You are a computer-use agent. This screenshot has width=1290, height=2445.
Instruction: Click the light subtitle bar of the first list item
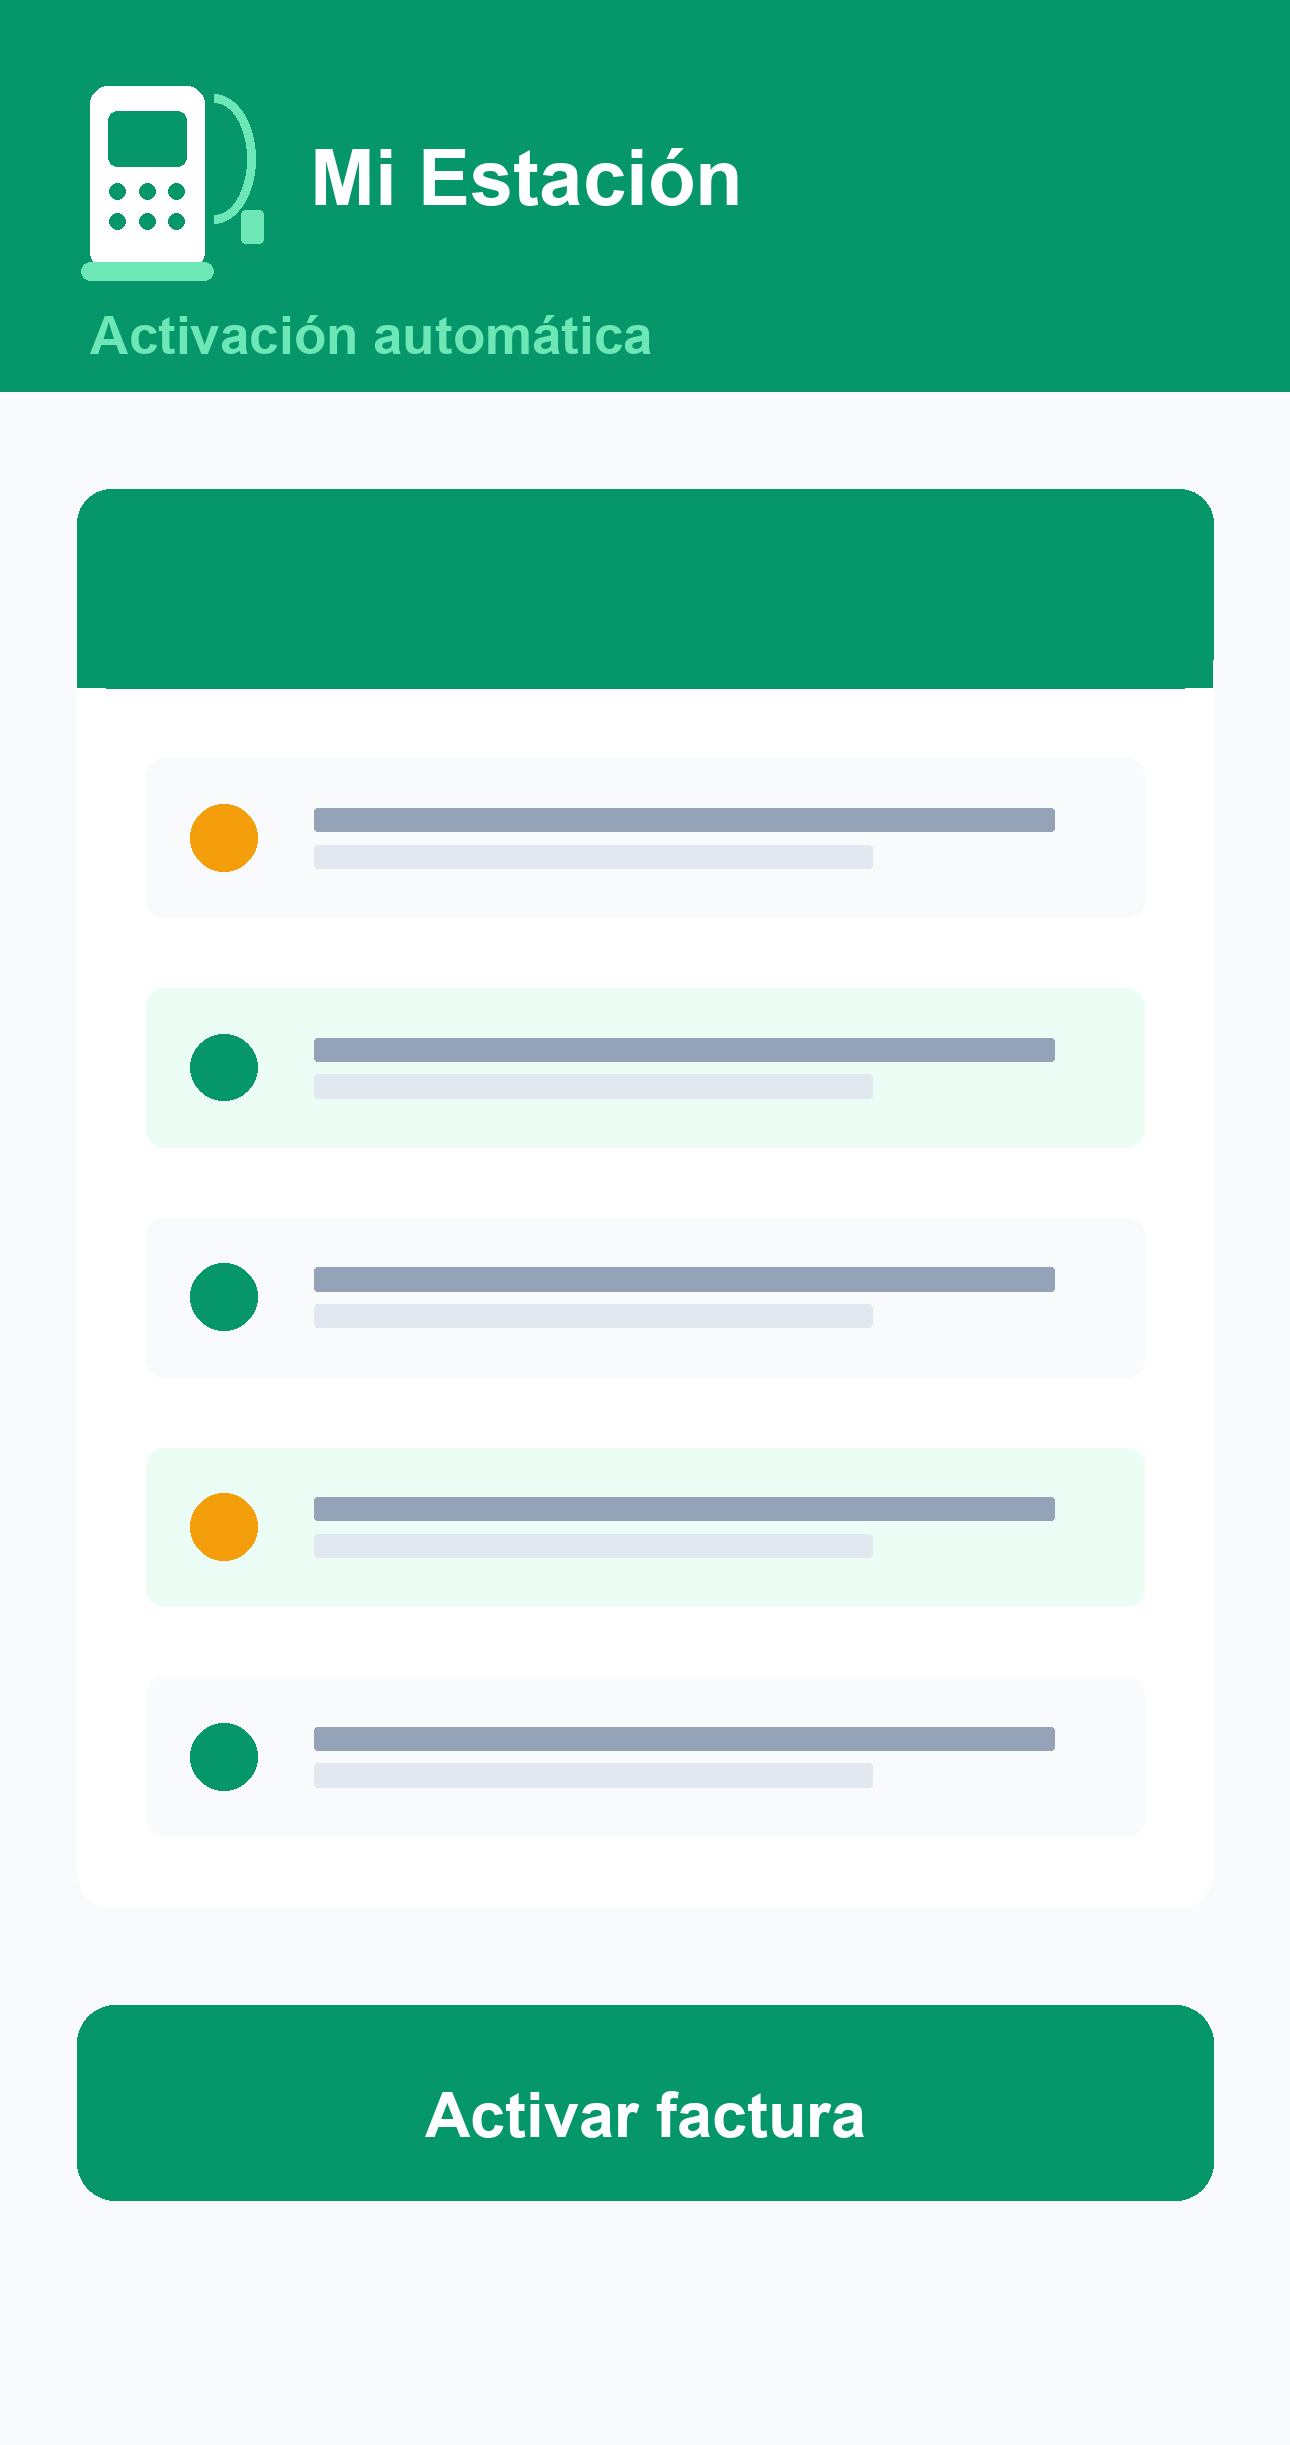click(x=593, y=857)
